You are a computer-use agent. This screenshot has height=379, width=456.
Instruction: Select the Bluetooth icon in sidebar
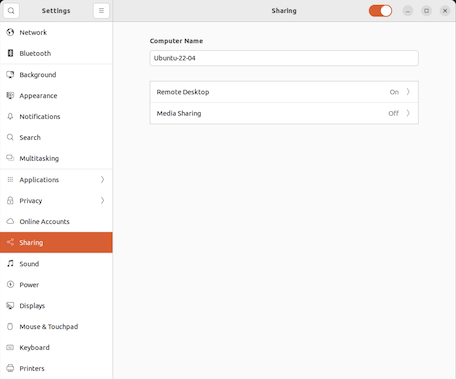[10, 53]
